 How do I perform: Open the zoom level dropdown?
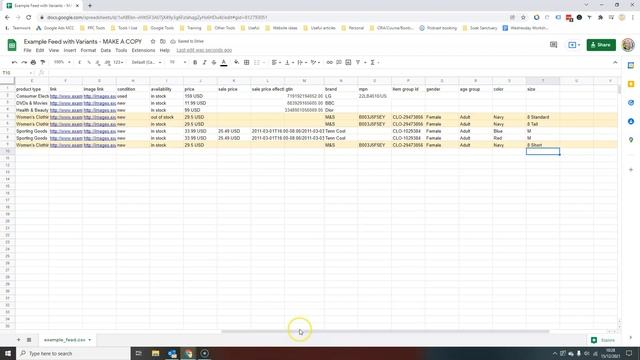[x=62, y=62]
